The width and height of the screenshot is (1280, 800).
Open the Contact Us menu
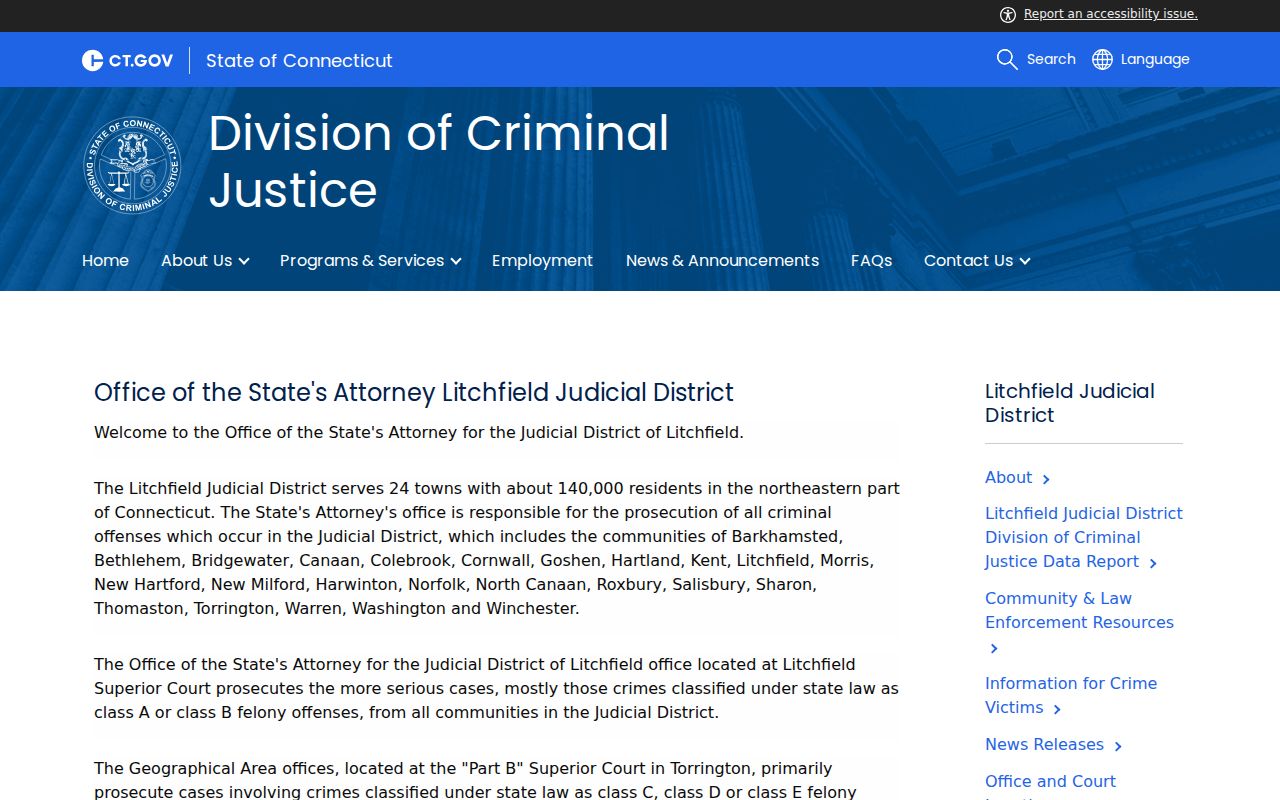(x=968, y=260)
